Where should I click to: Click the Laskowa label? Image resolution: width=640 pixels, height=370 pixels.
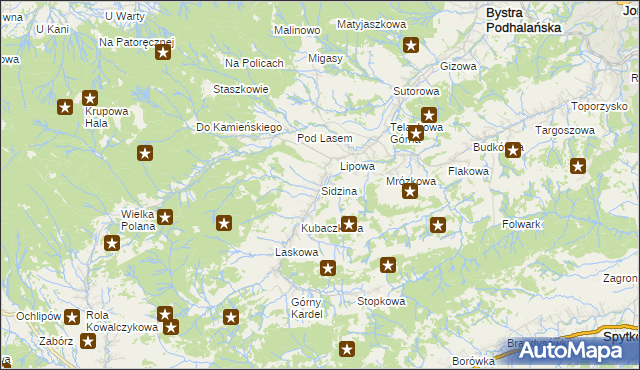(x=297, y=252)
